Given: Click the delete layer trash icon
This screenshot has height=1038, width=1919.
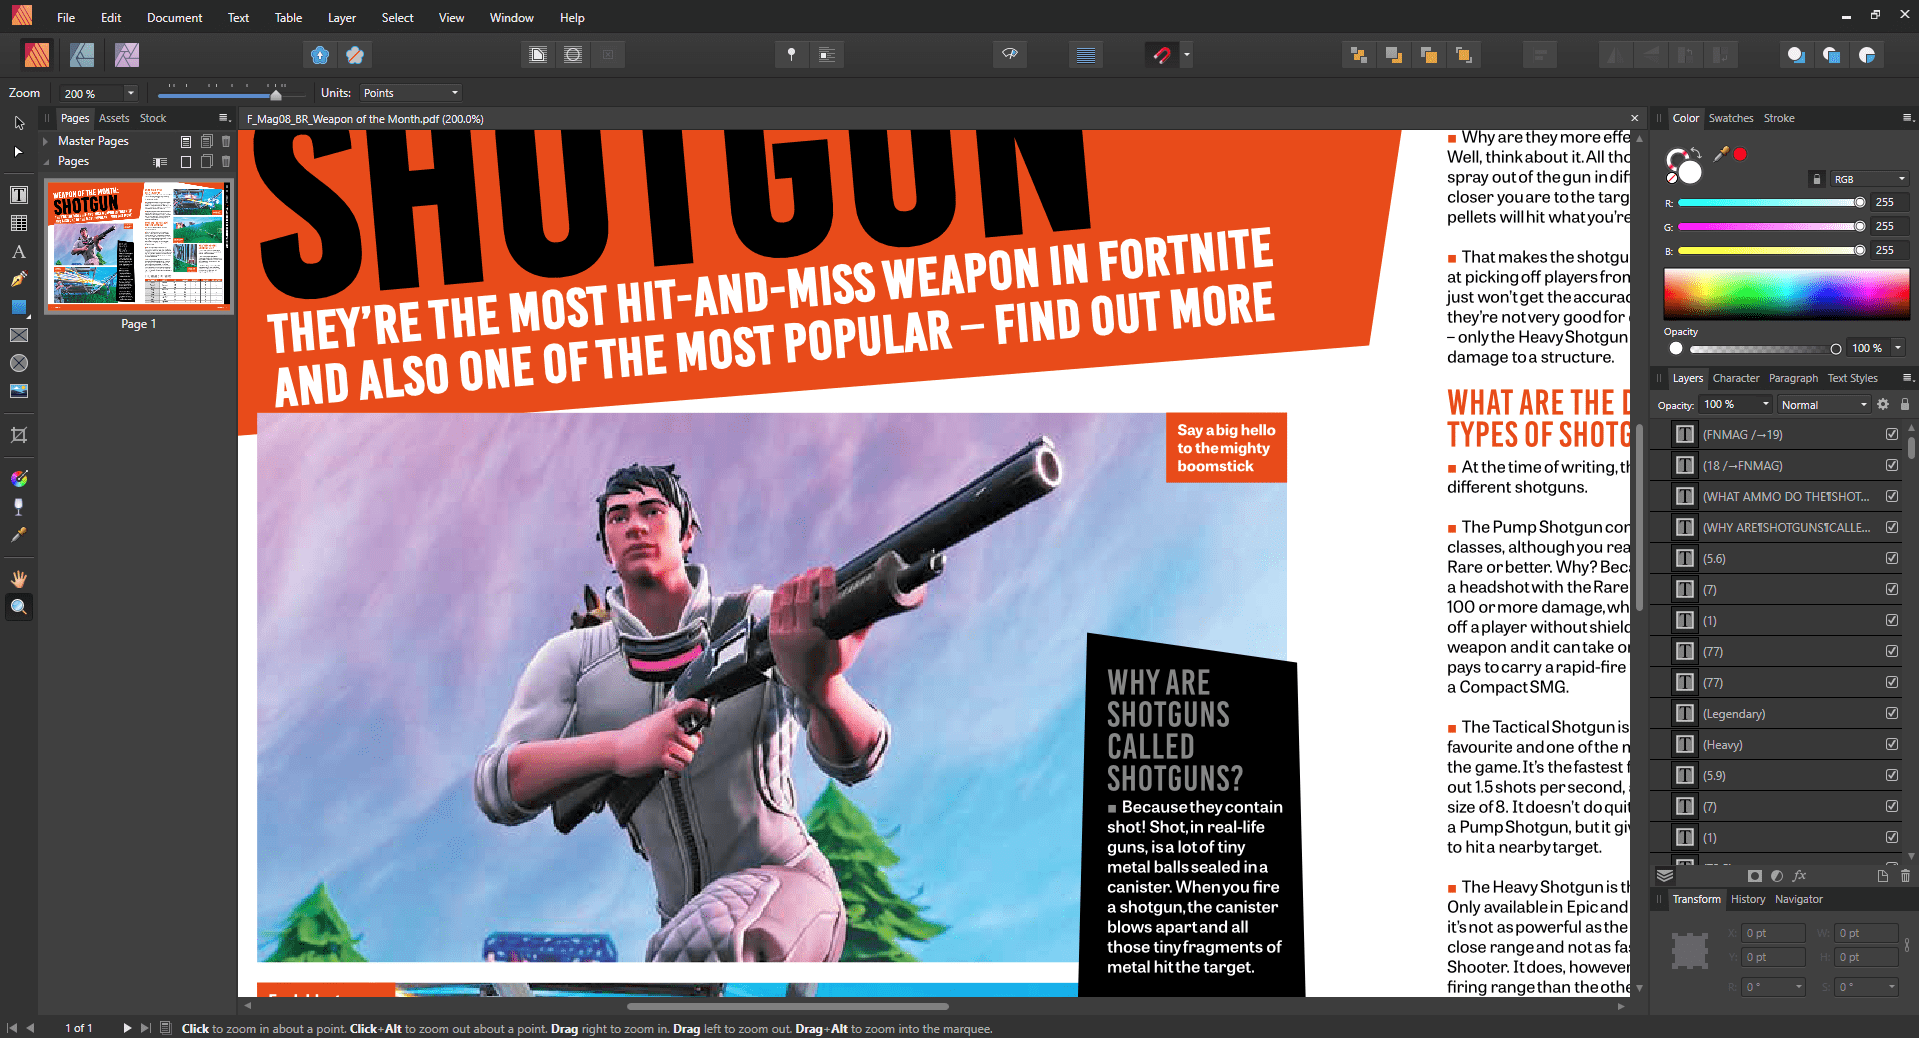Looking at the screenshot, I should tap(1905, 876).
